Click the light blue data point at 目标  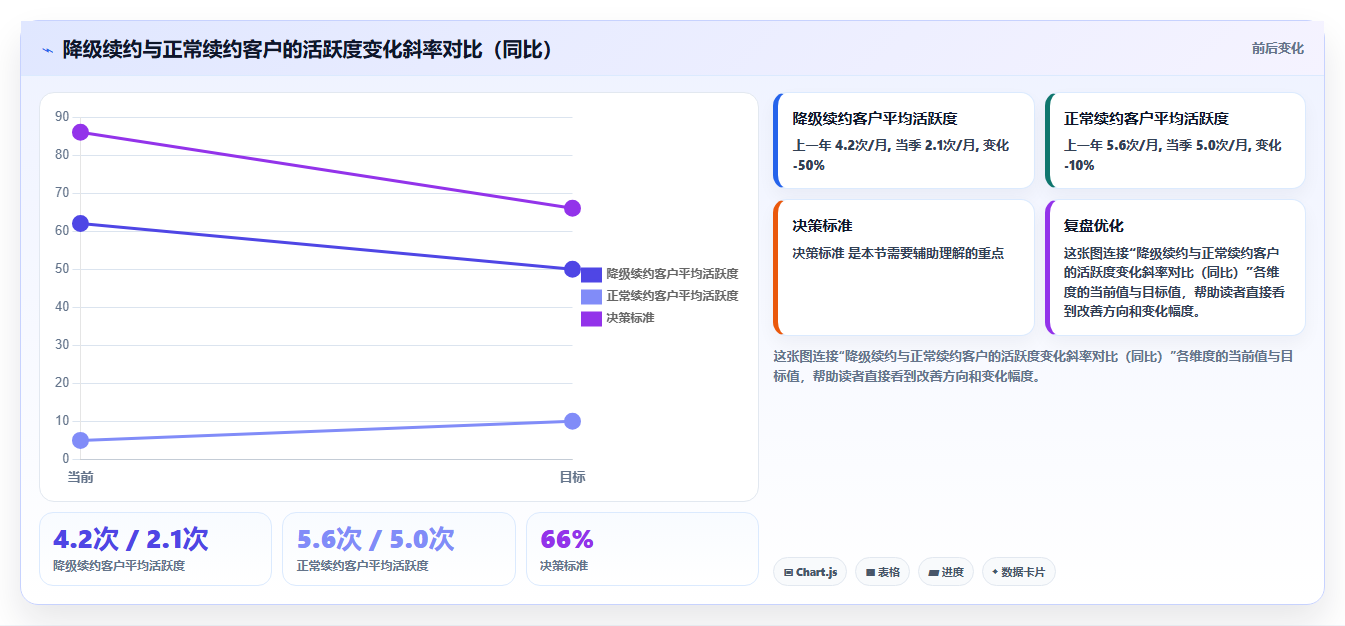tap(572, 421)
